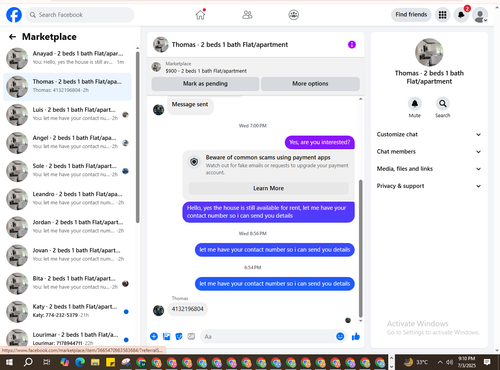Open Jovan conversation in chat list
Screen dimensions: 500x370
[68, 255]
